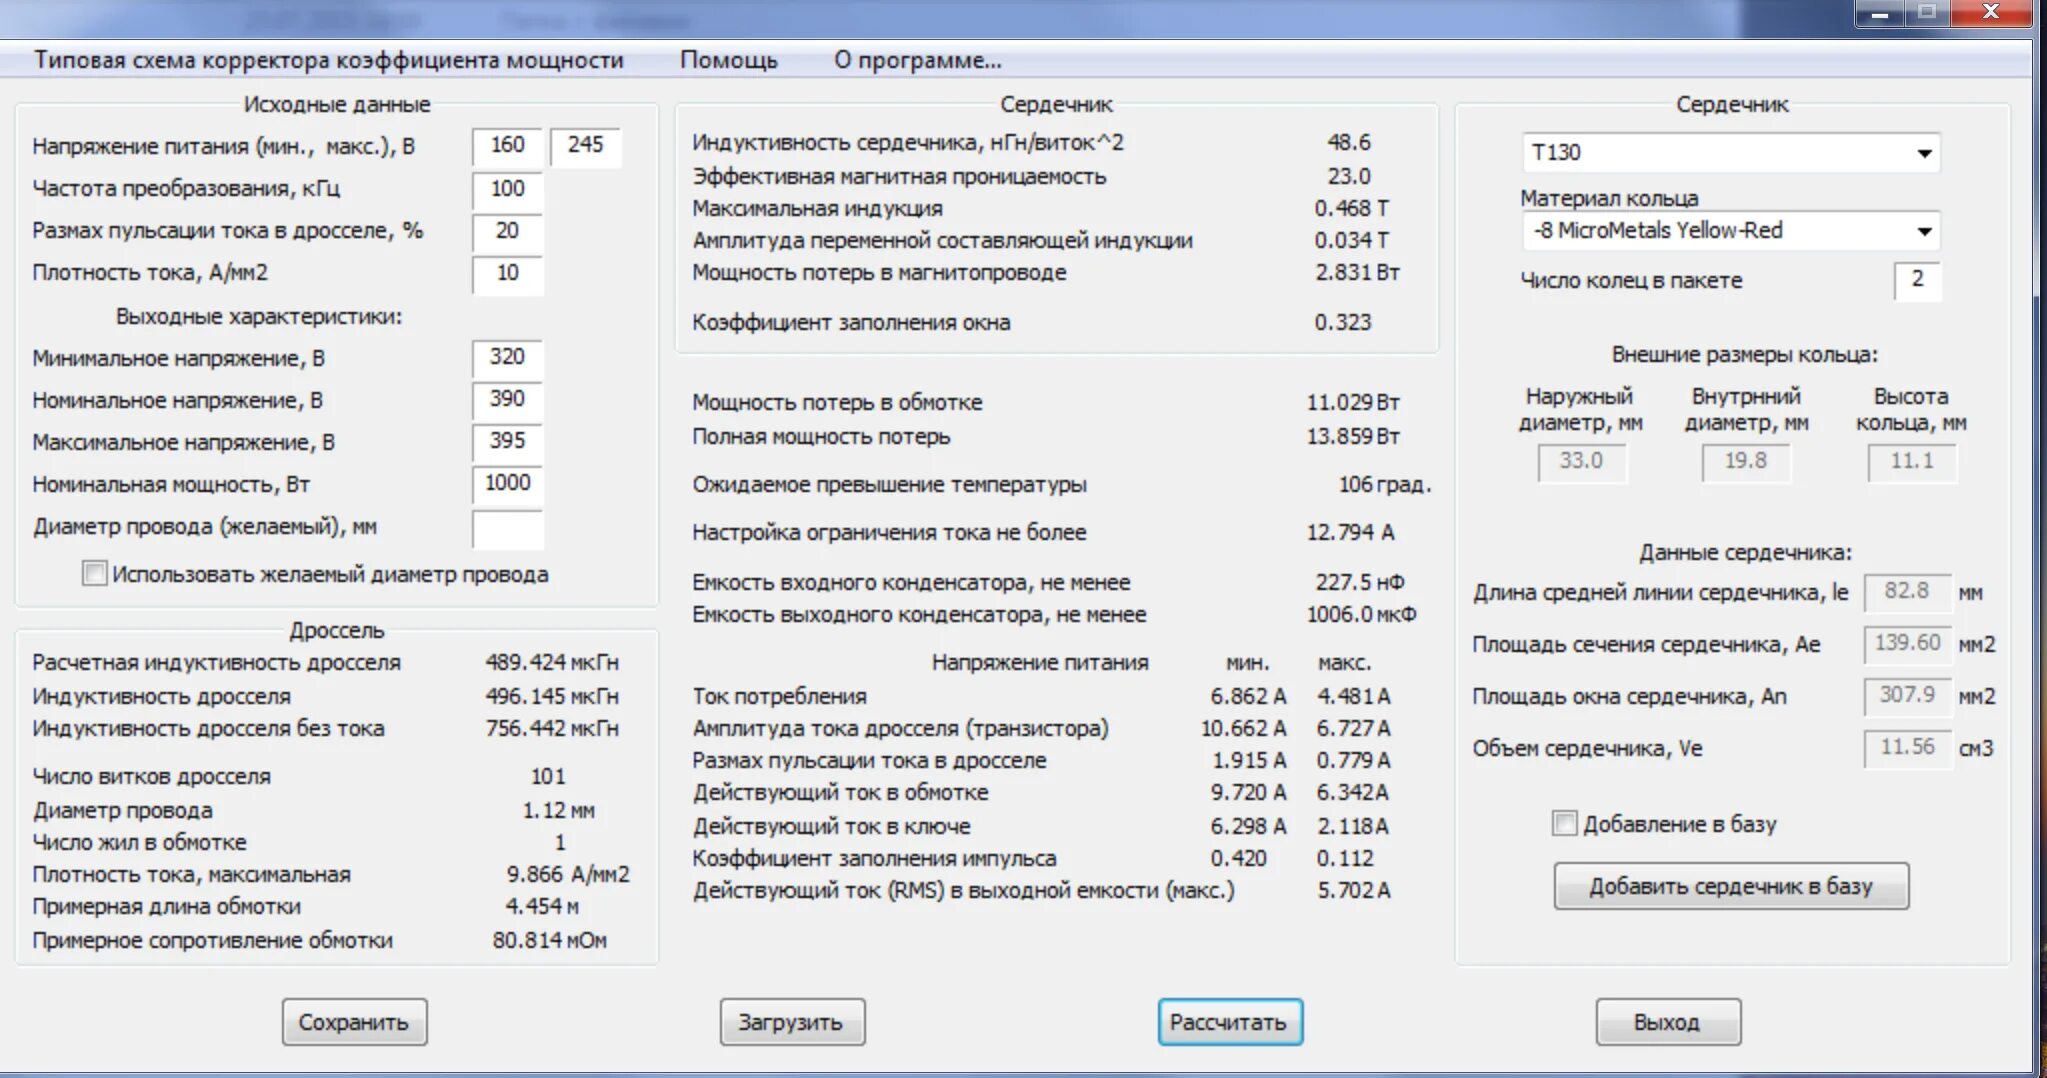This screenshot has height=1078, width=2047.
Task: Open the 'Помощь' menu
Action: point(729,60)
